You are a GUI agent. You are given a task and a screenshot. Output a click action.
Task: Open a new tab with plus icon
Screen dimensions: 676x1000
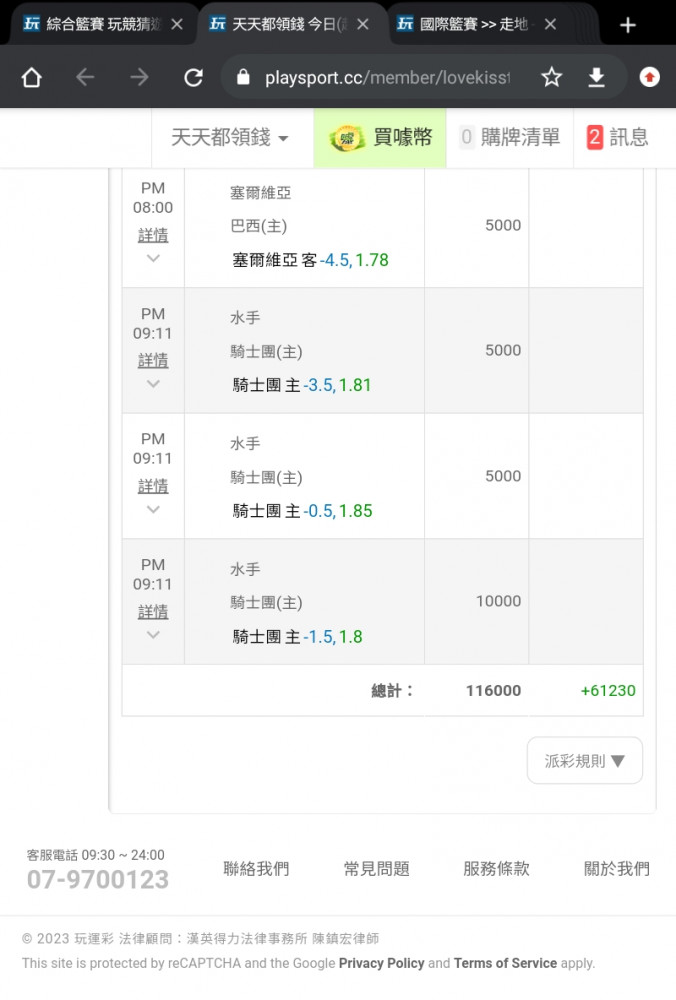628,25
